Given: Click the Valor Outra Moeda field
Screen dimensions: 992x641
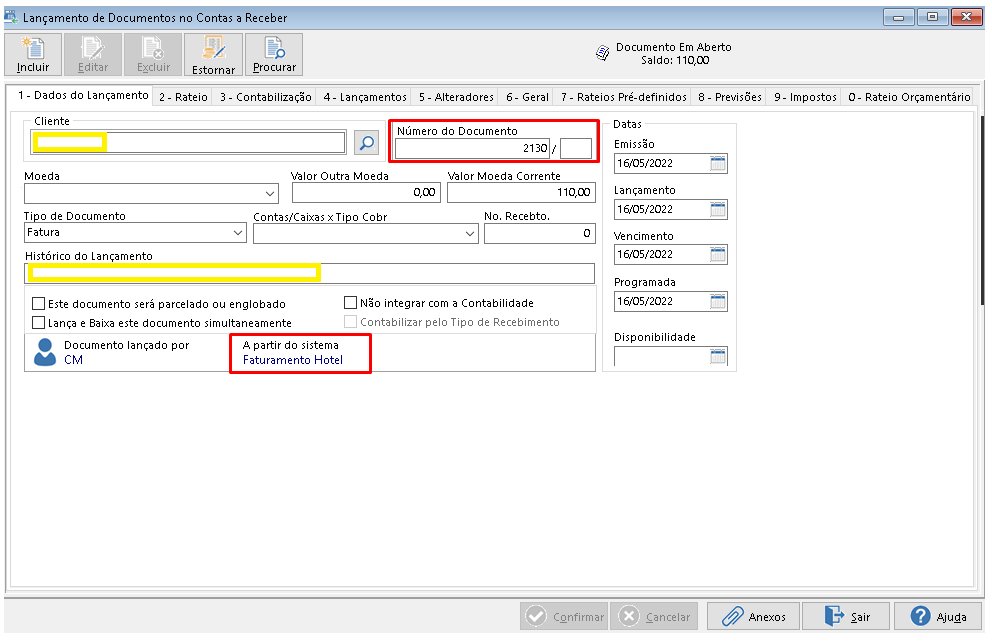Looking at the screenshot, I should pyautogui.click(x=366, y=192).
